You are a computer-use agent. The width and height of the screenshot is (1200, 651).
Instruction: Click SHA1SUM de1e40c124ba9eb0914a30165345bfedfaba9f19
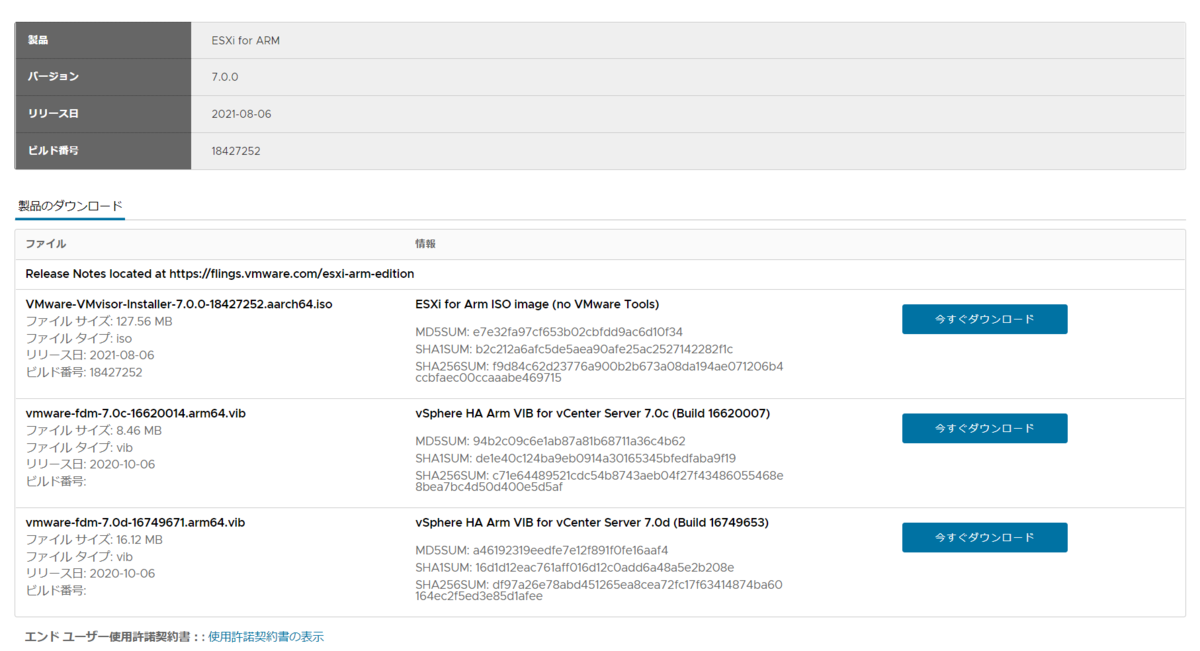coord(575,458)
